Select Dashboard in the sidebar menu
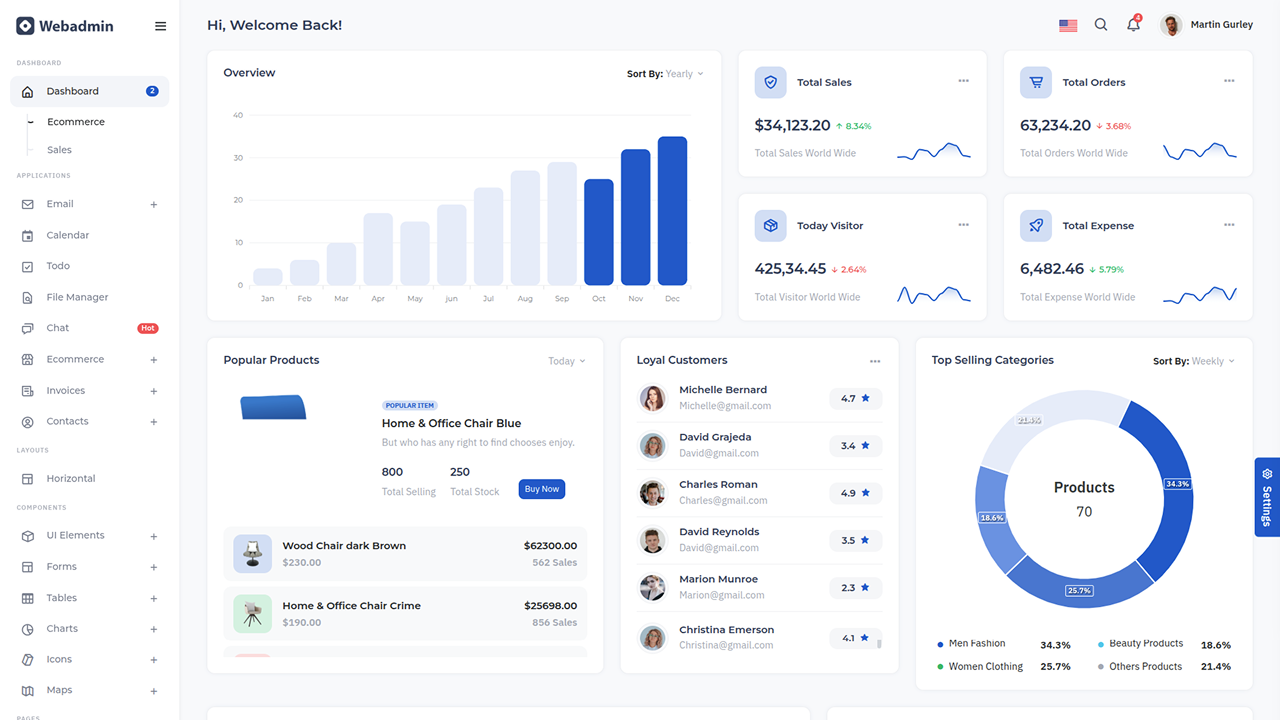The height and width of the screenshot is (720, 1280). pyautogui.click(x=70, y=90)
